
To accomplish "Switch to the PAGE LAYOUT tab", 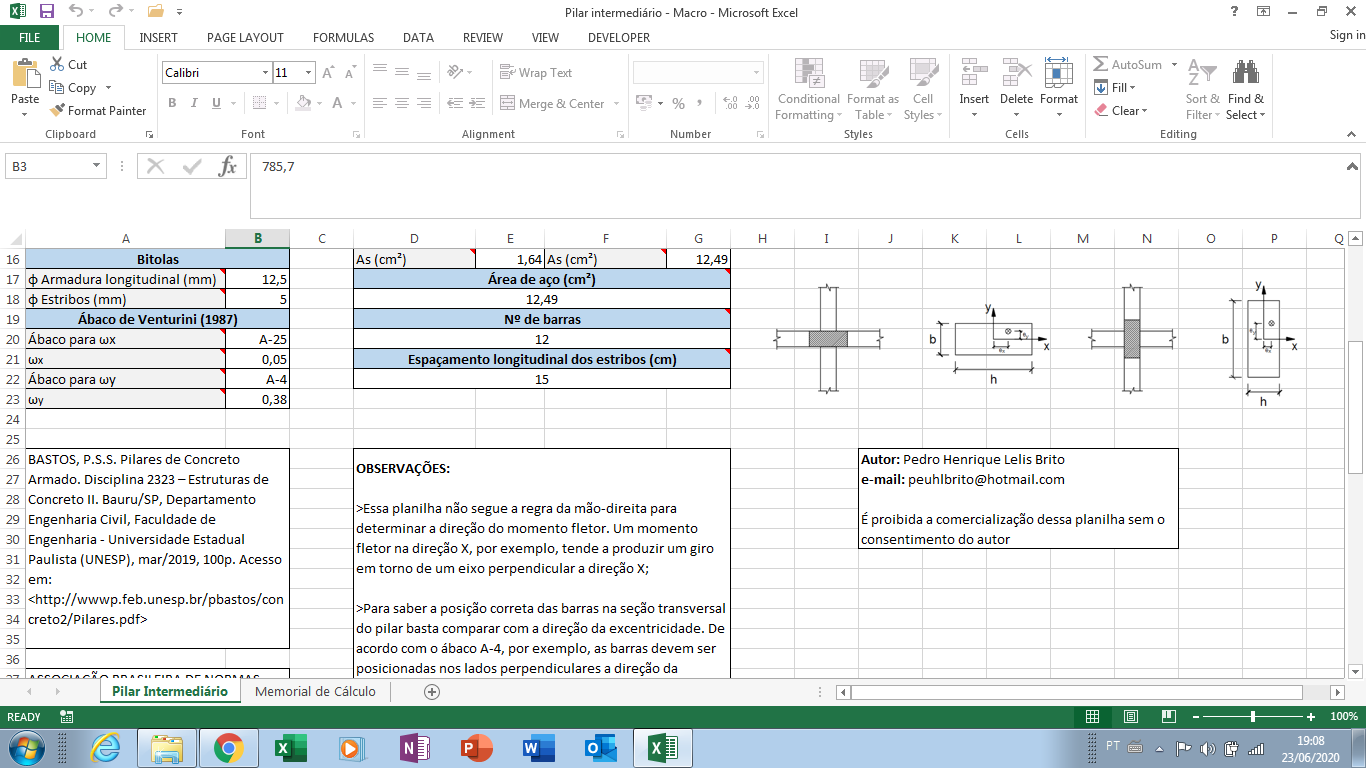I will pyautogui.click(x=245, y=38).
